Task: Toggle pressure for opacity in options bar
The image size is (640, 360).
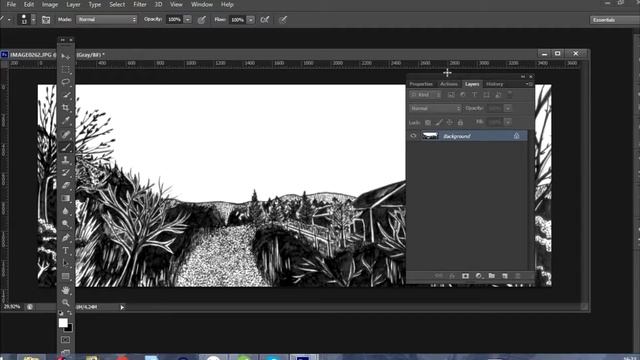Action: point(202,20)
